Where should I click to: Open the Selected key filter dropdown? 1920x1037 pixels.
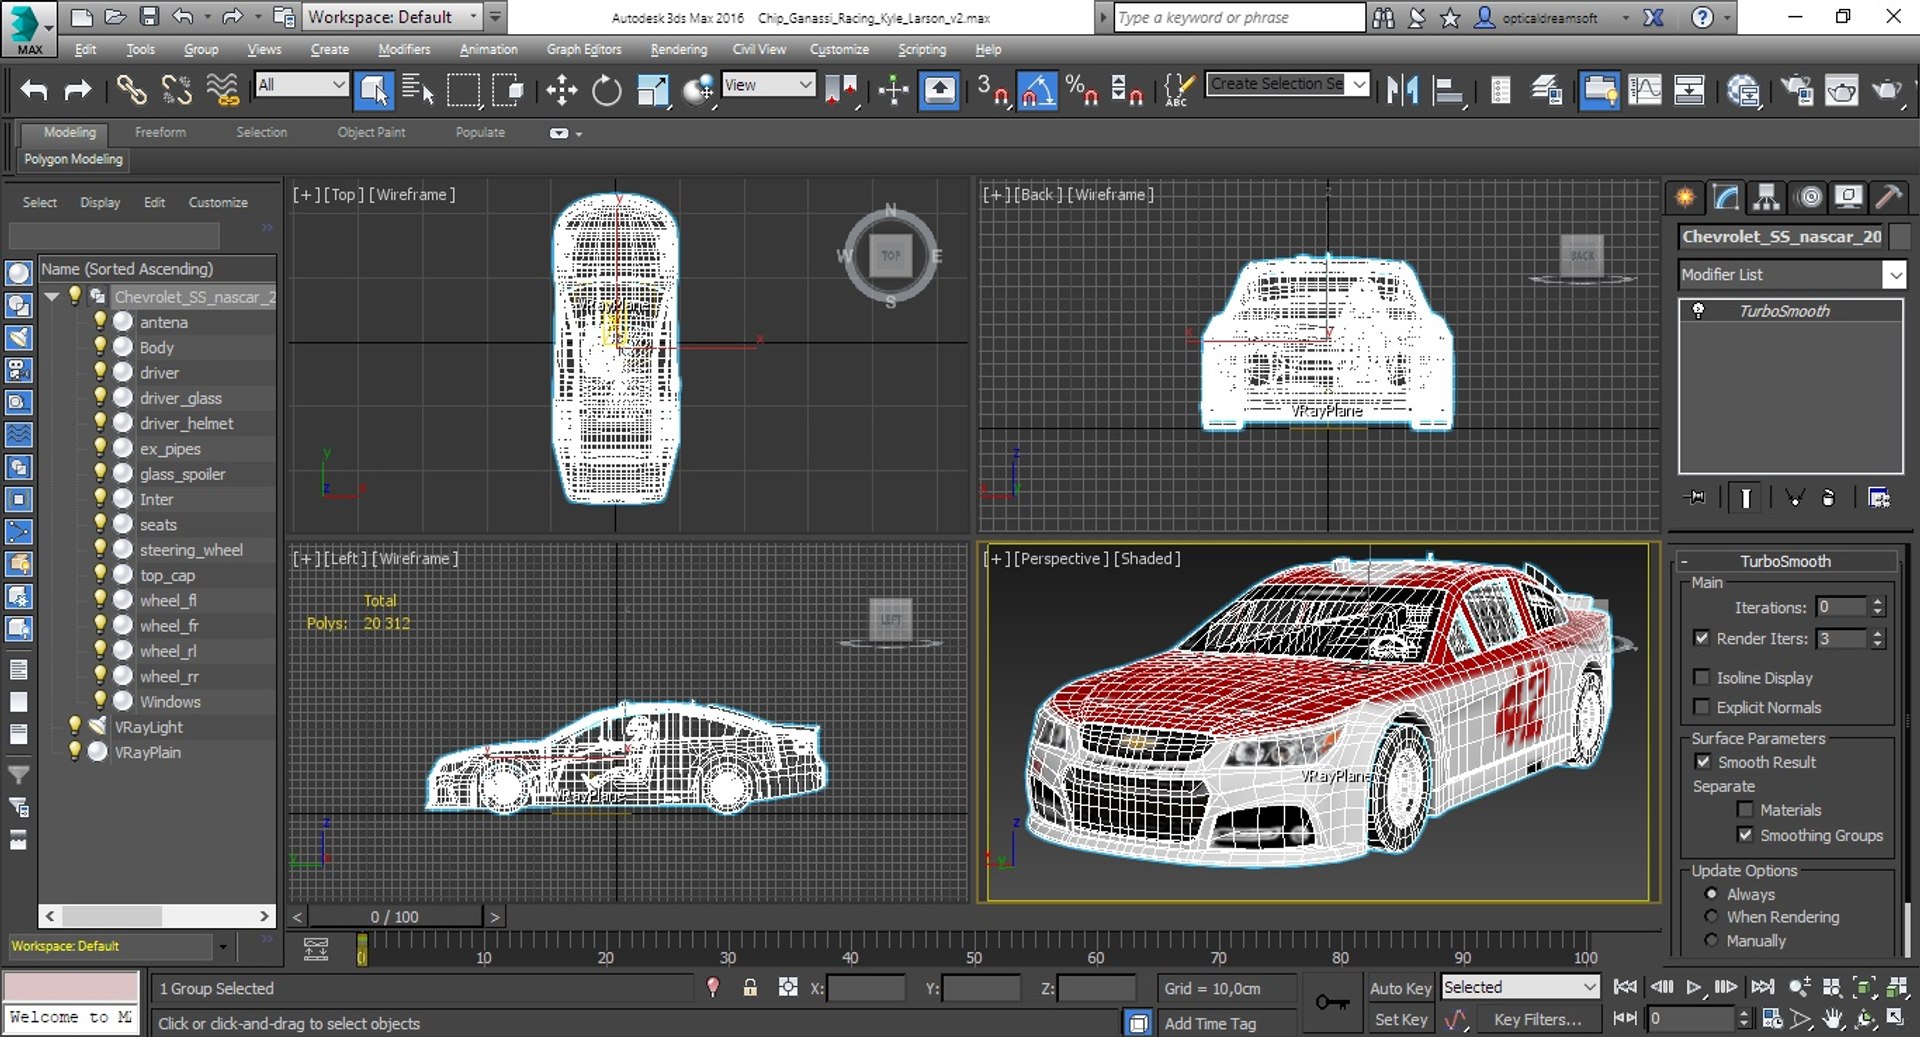click(x=1520, y=987)
